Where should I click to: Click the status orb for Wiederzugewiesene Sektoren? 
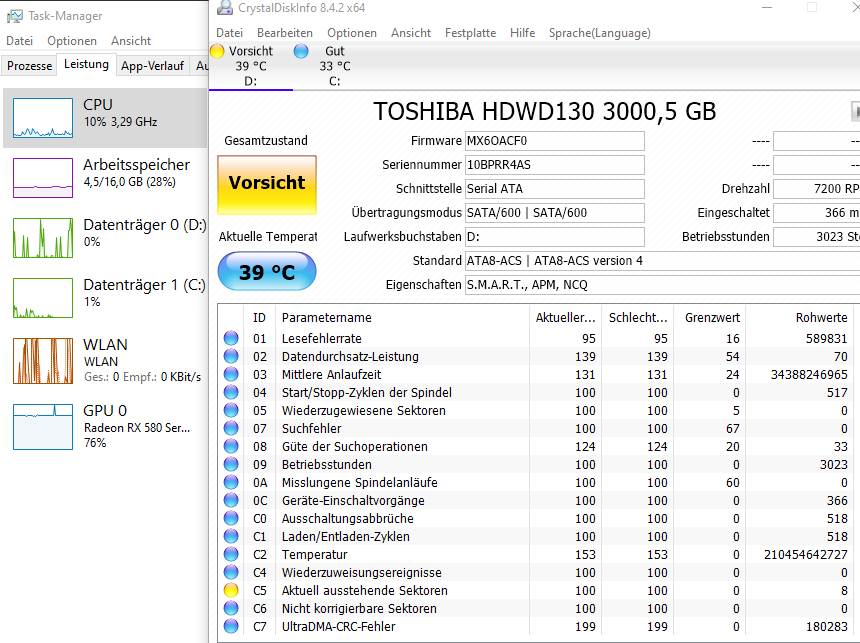pyautogui.click(x=231, y=410)
